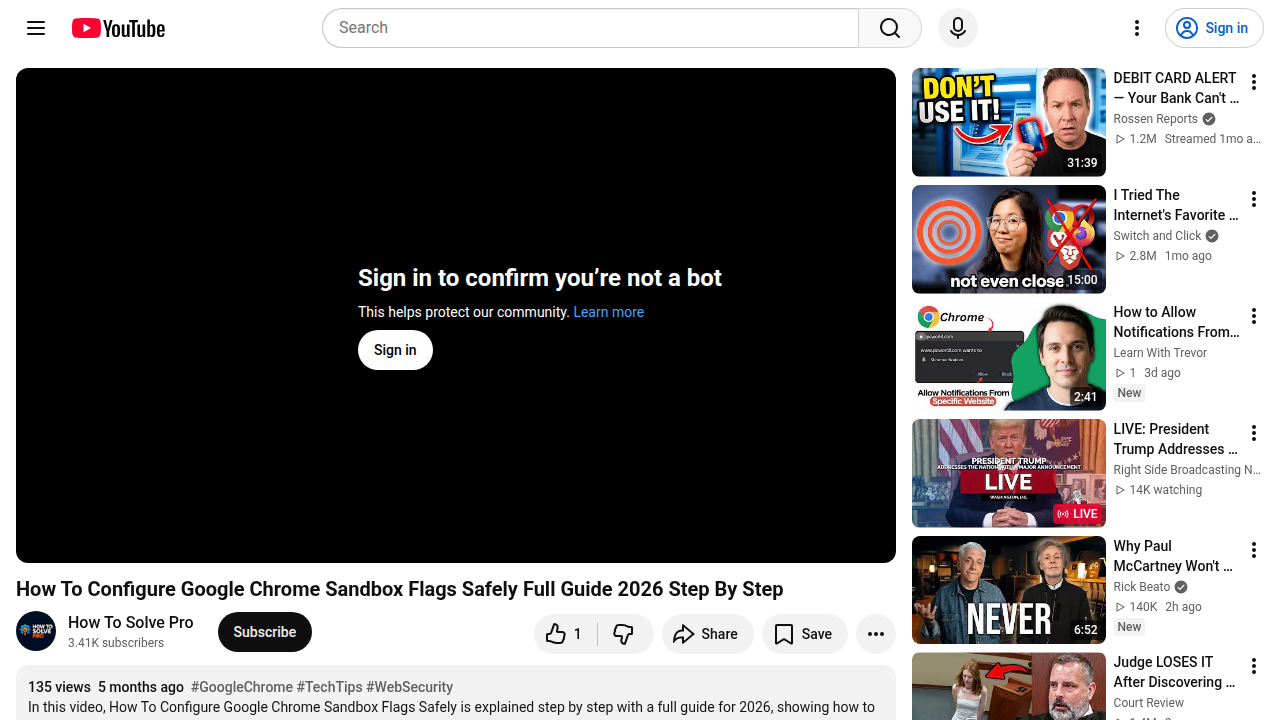Viewport: 1280px width, 720px height.
Task: Open LIVE President Trump Addresses thumbnail
Action: coord(1009,473)
